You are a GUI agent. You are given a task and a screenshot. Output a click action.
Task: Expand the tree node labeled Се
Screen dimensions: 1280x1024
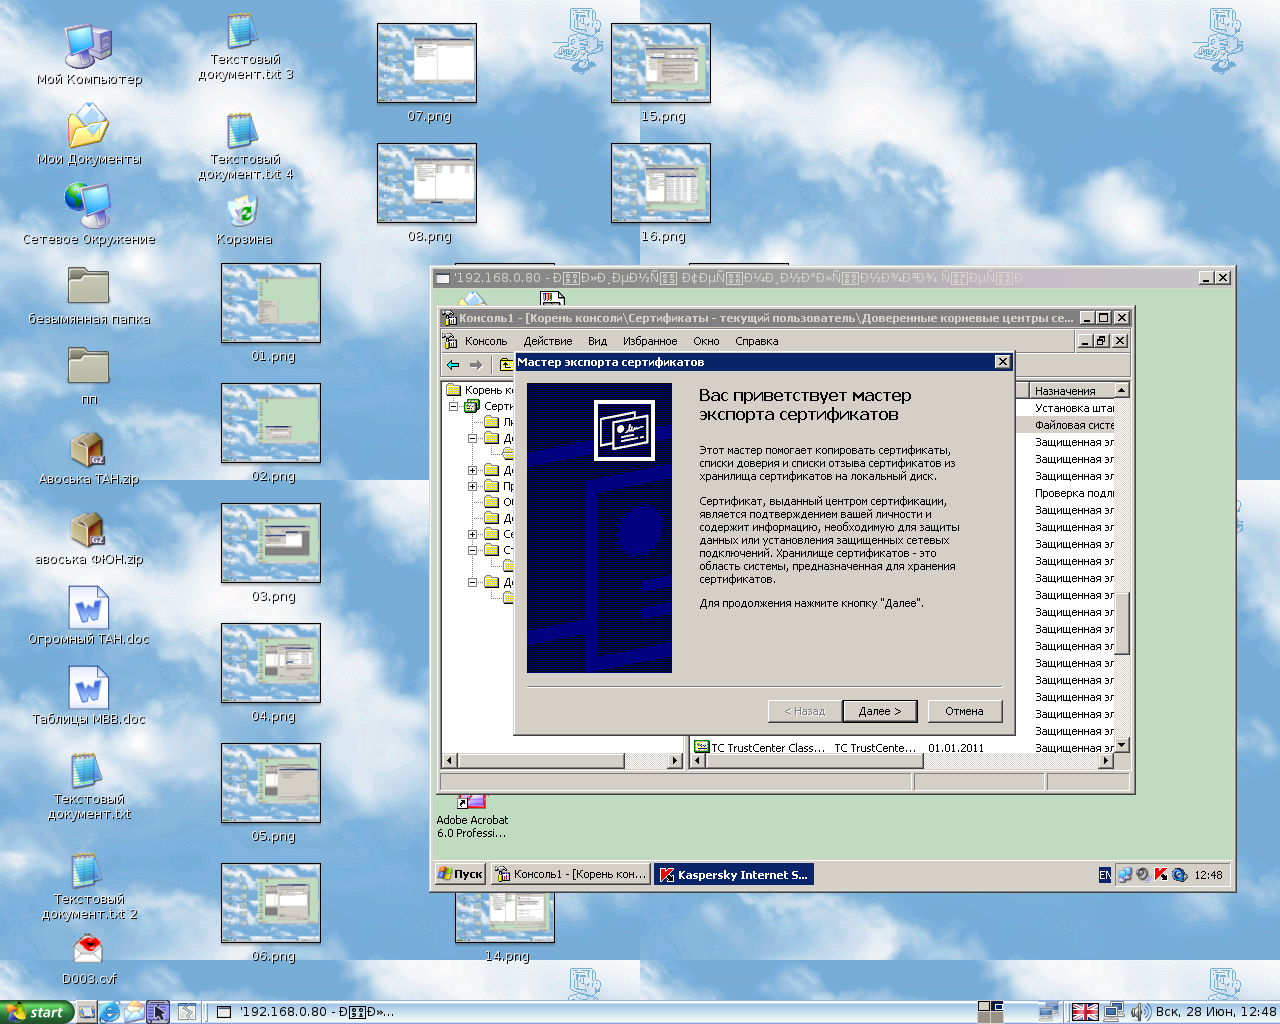473,534
